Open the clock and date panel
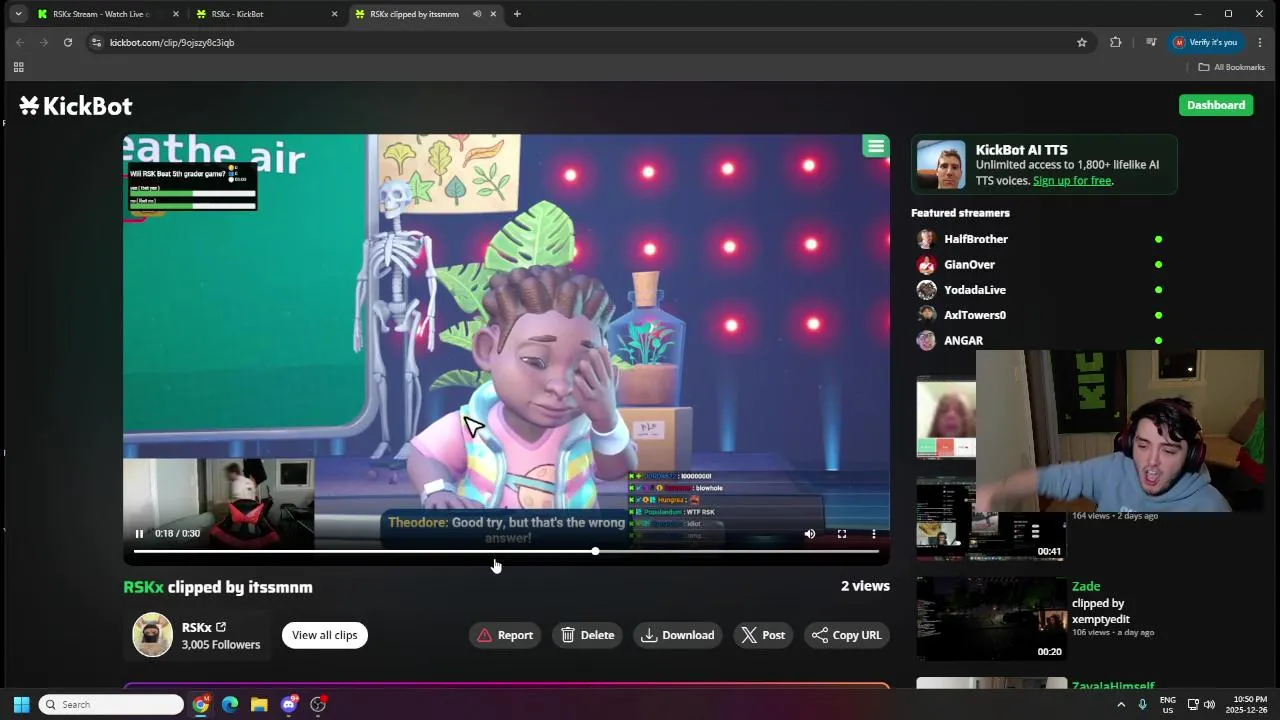The width and height of the screenshot is (1280, 720). (1249, 705)
